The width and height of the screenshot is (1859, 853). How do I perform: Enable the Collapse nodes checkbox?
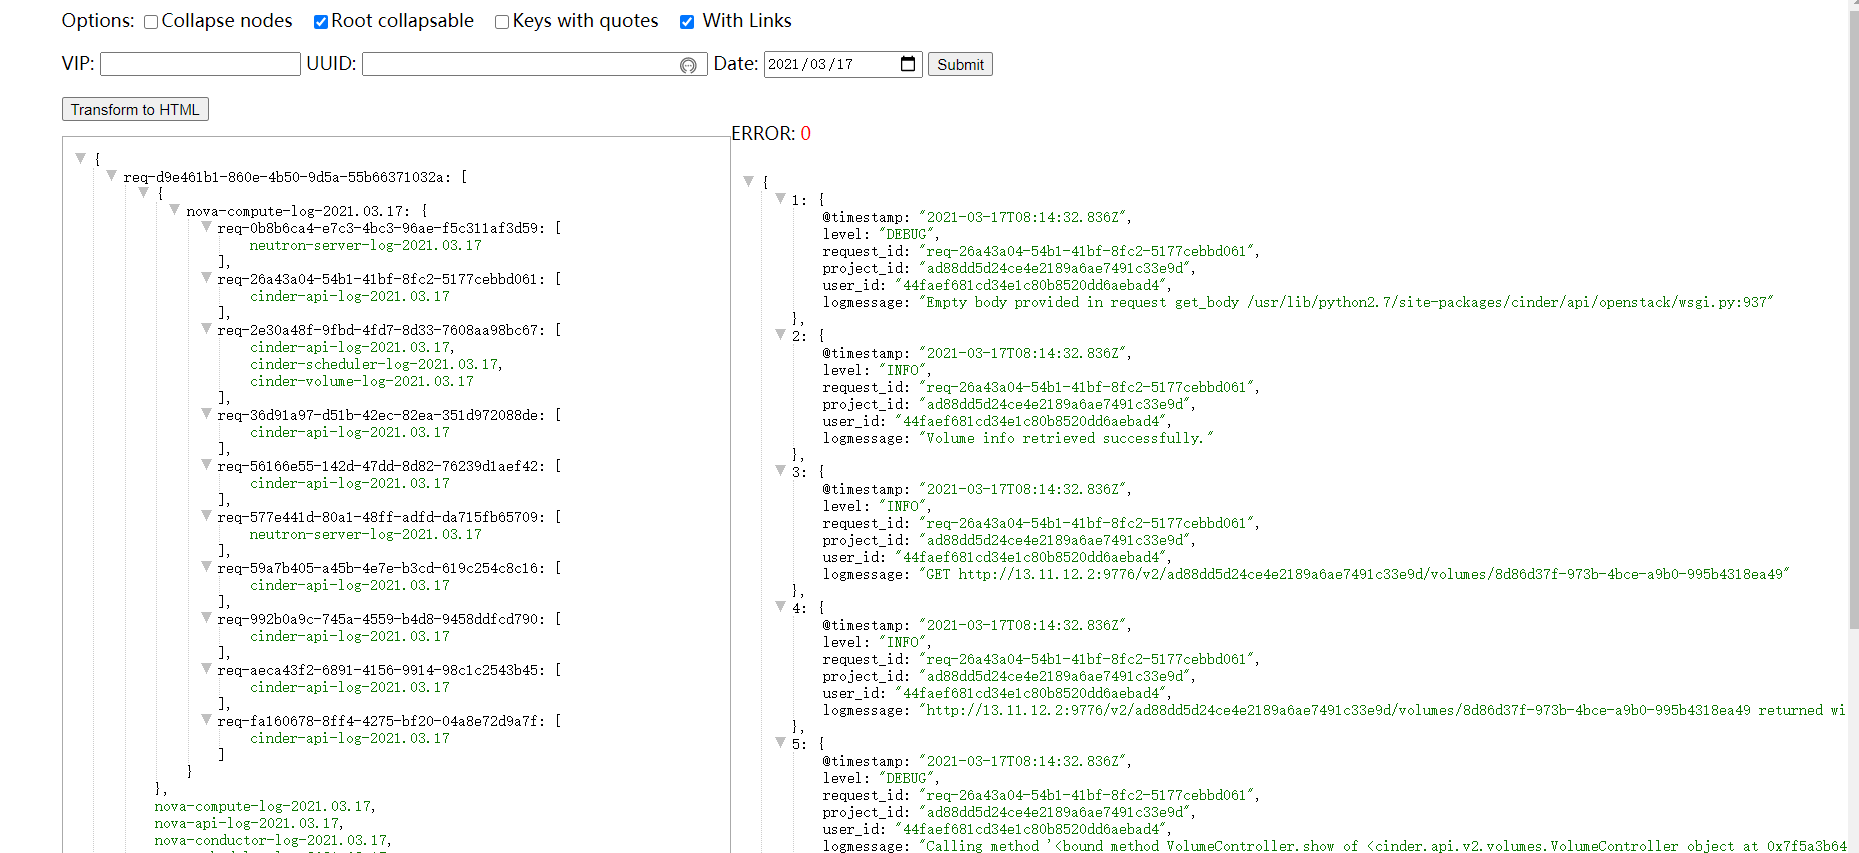point(151,22)
